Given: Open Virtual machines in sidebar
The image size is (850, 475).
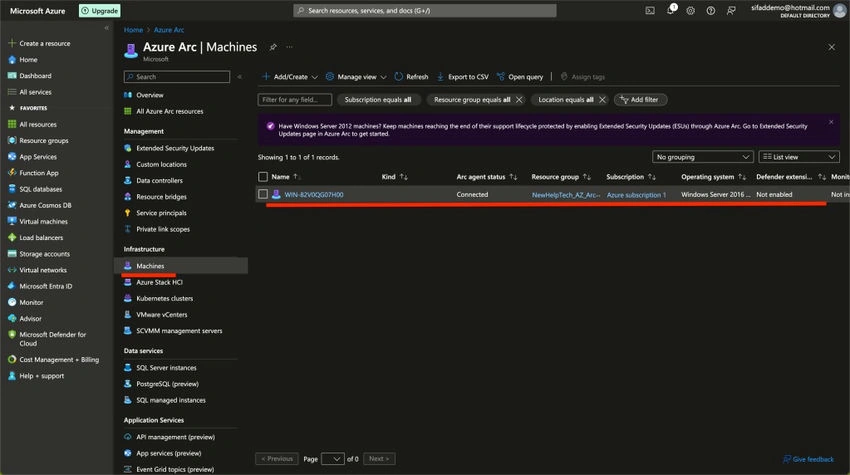Looking at the screenshot, I should 43,221.
